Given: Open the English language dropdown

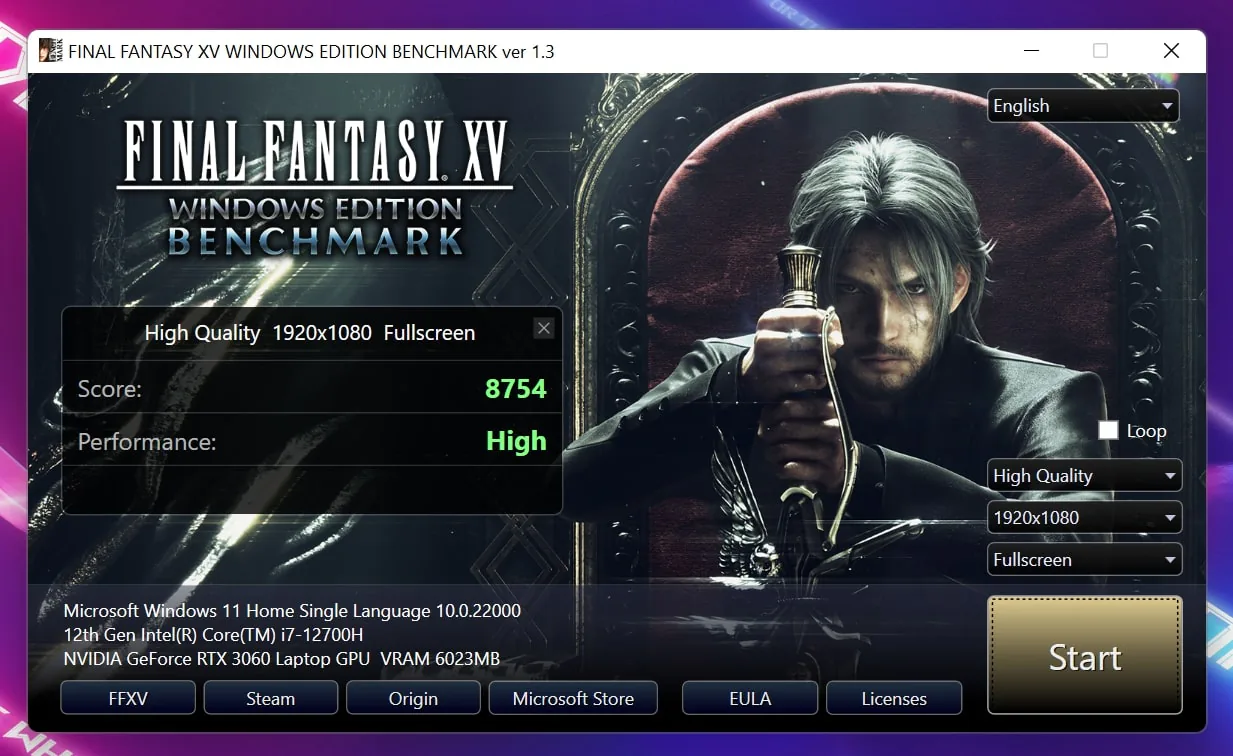Looking at the screenshot, I should [x=1084, y=106].
